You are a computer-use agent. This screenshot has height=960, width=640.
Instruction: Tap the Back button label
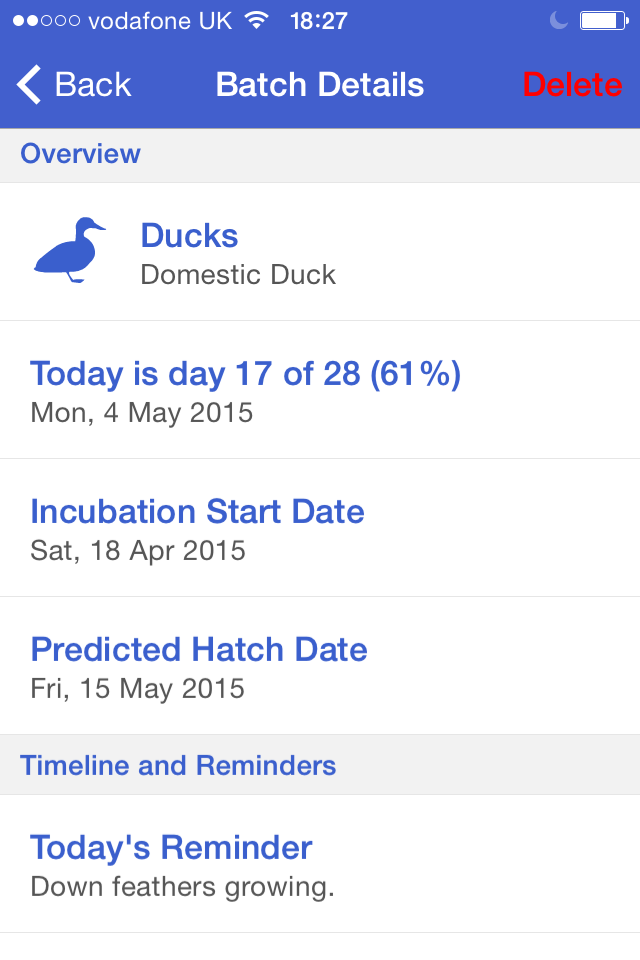click(93, 85)
